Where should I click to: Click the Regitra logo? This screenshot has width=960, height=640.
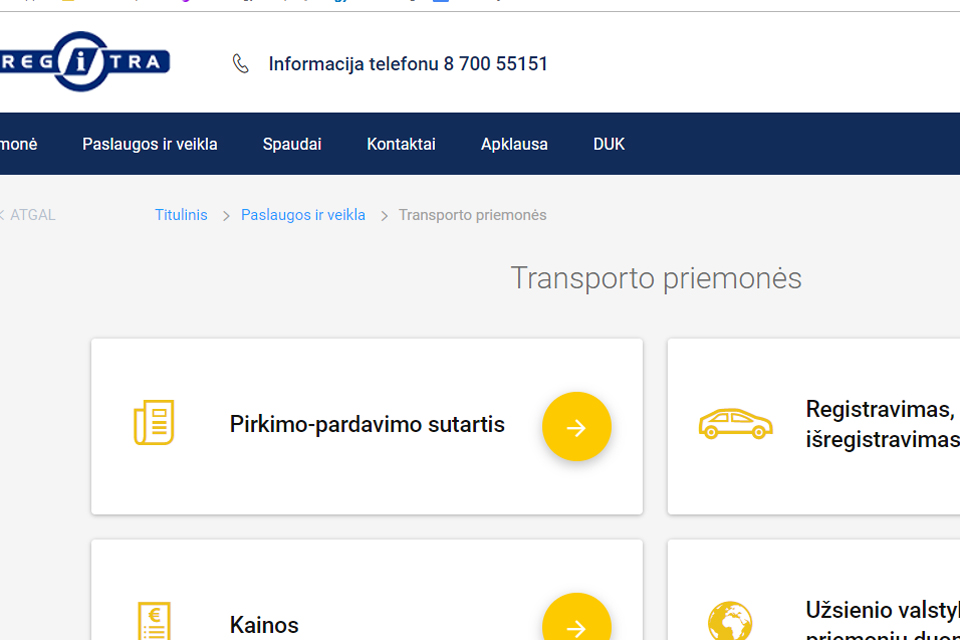[x=84, y=62]
